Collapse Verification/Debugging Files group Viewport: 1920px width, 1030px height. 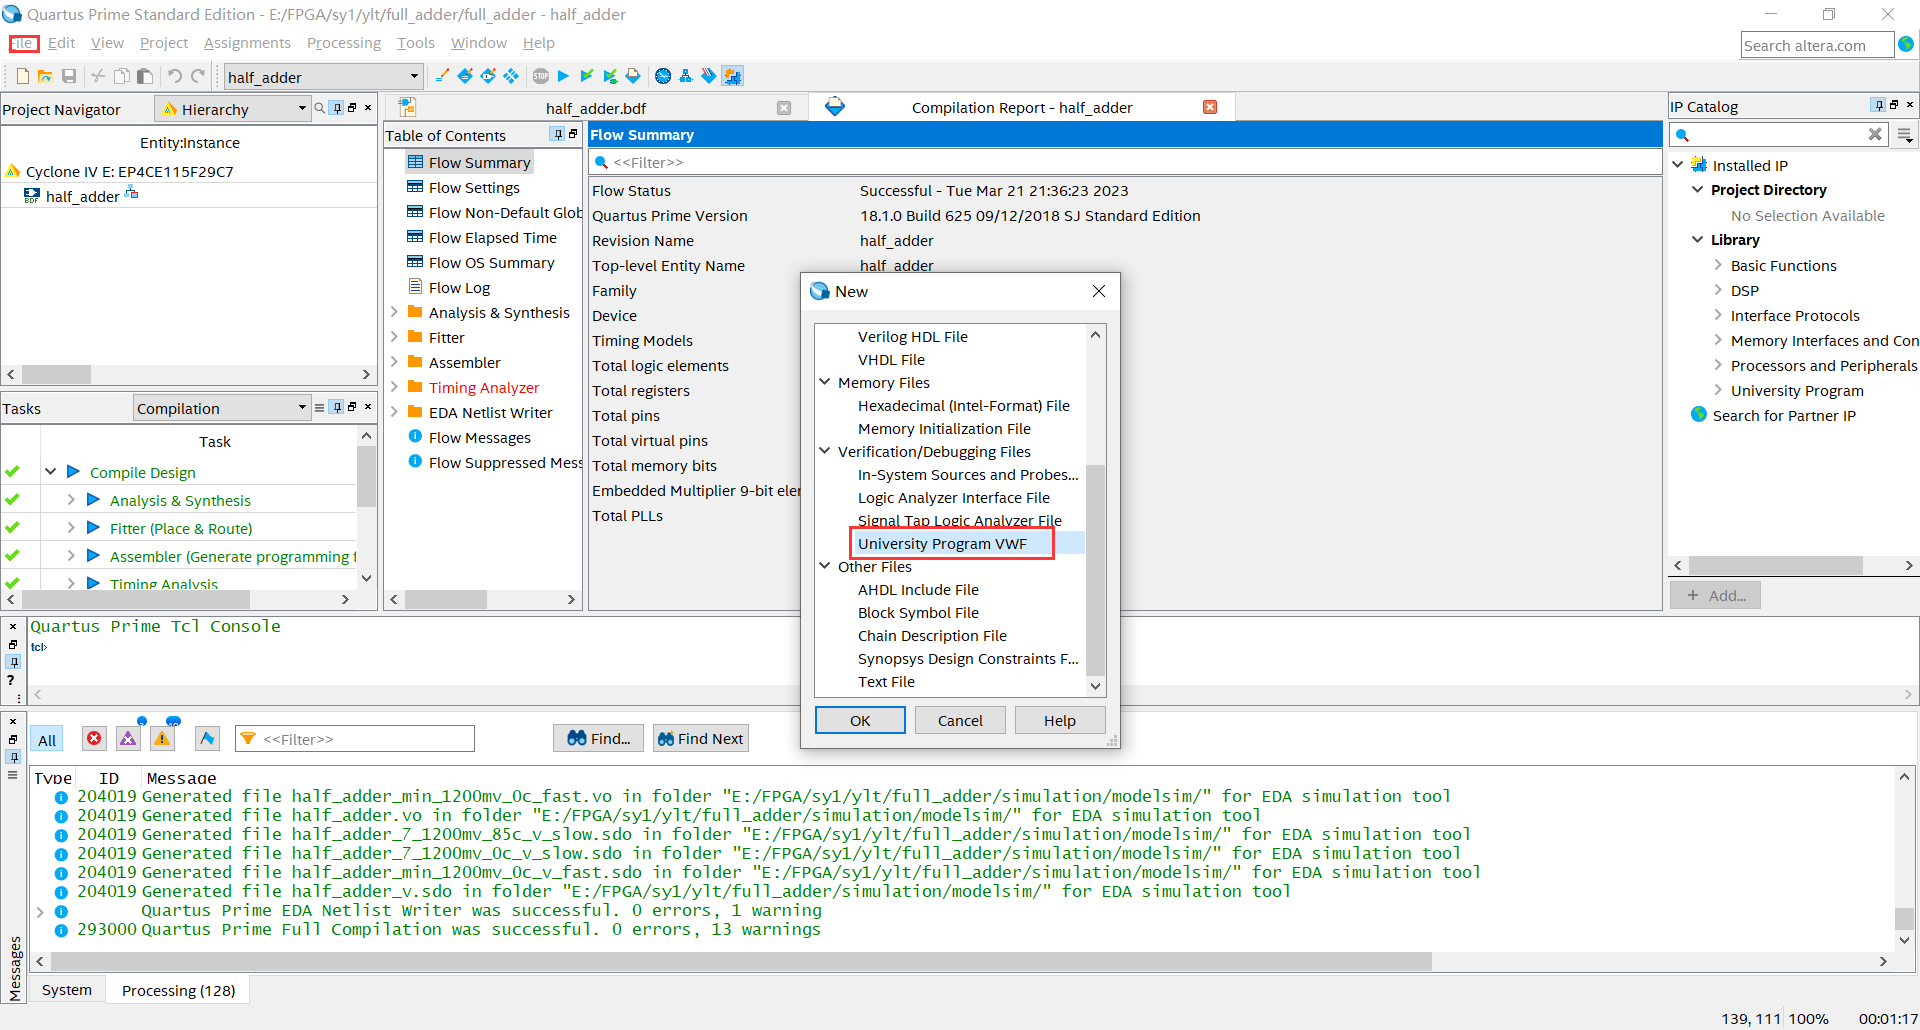(825, 451)
